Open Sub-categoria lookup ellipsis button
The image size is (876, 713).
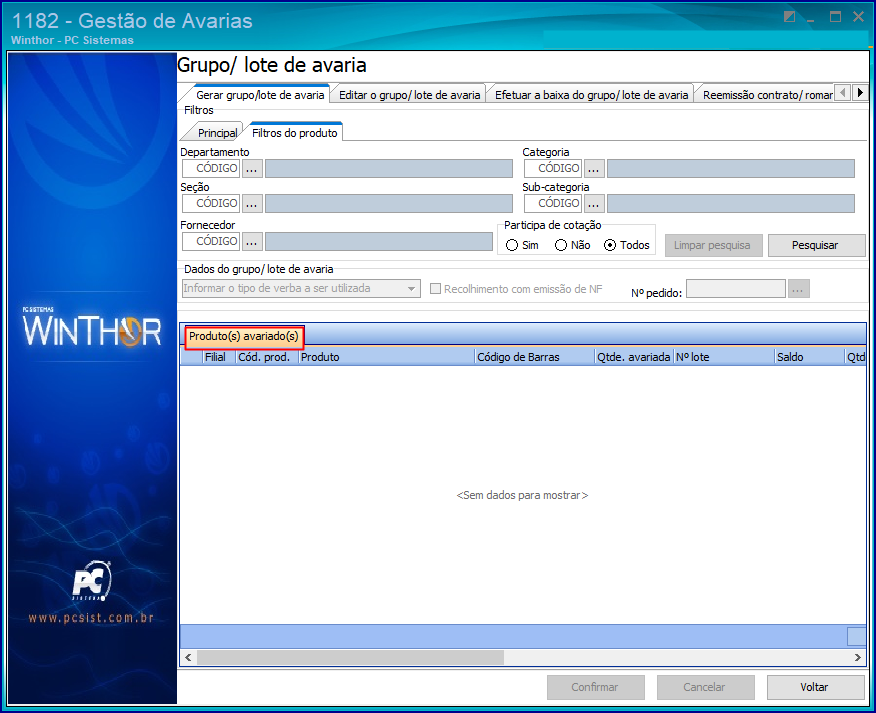(594, 203)
